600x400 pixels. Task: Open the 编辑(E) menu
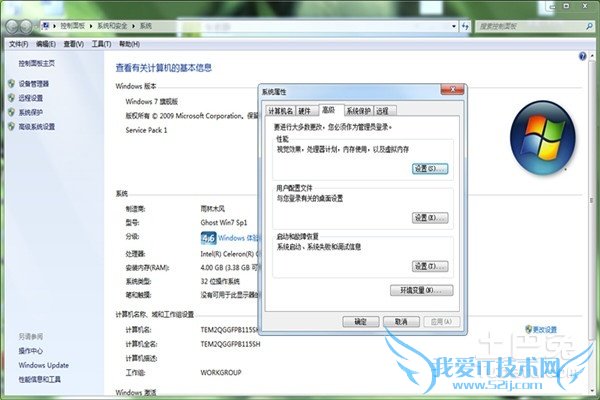pos(46,44)
